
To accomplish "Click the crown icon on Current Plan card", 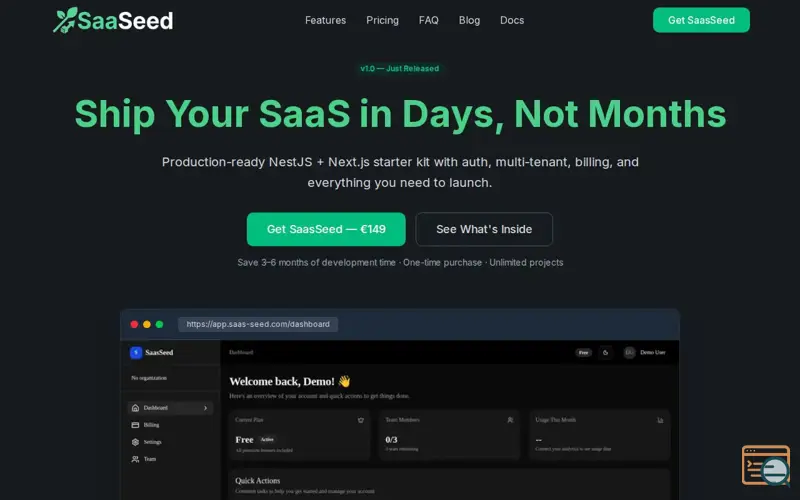I will coord(361,420).
